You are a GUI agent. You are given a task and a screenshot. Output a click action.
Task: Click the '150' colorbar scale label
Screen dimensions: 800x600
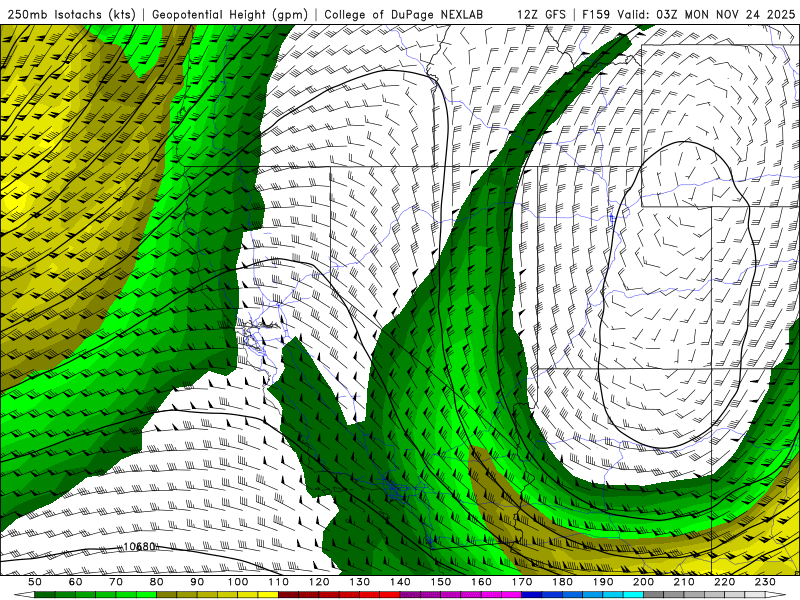point(440,582)
